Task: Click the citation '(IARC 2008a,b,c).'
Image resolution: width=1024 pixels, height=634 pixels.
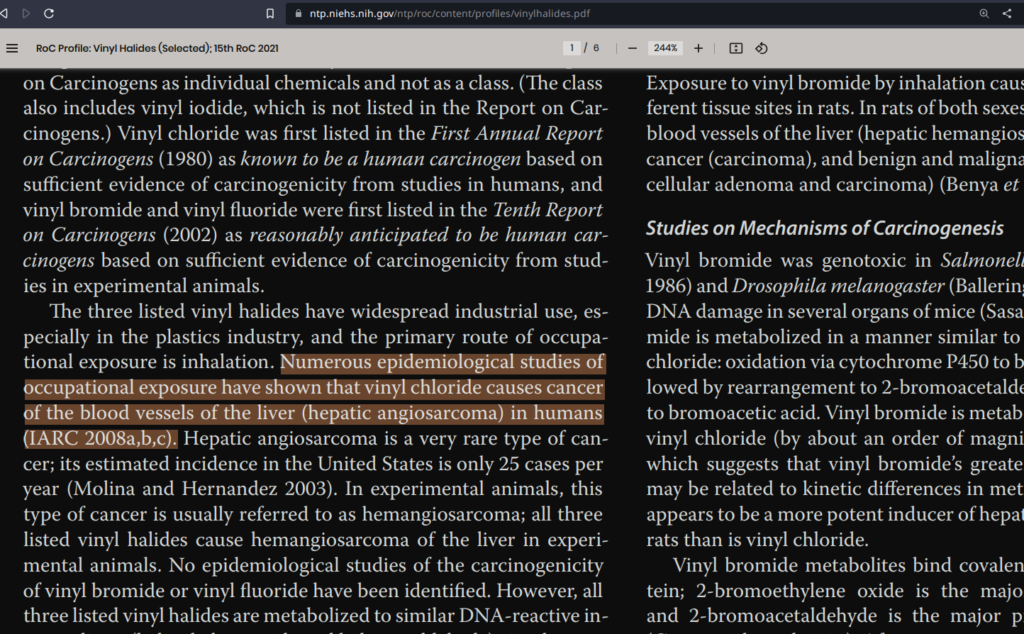Action: pyautogui.click(x=100, y=438)
